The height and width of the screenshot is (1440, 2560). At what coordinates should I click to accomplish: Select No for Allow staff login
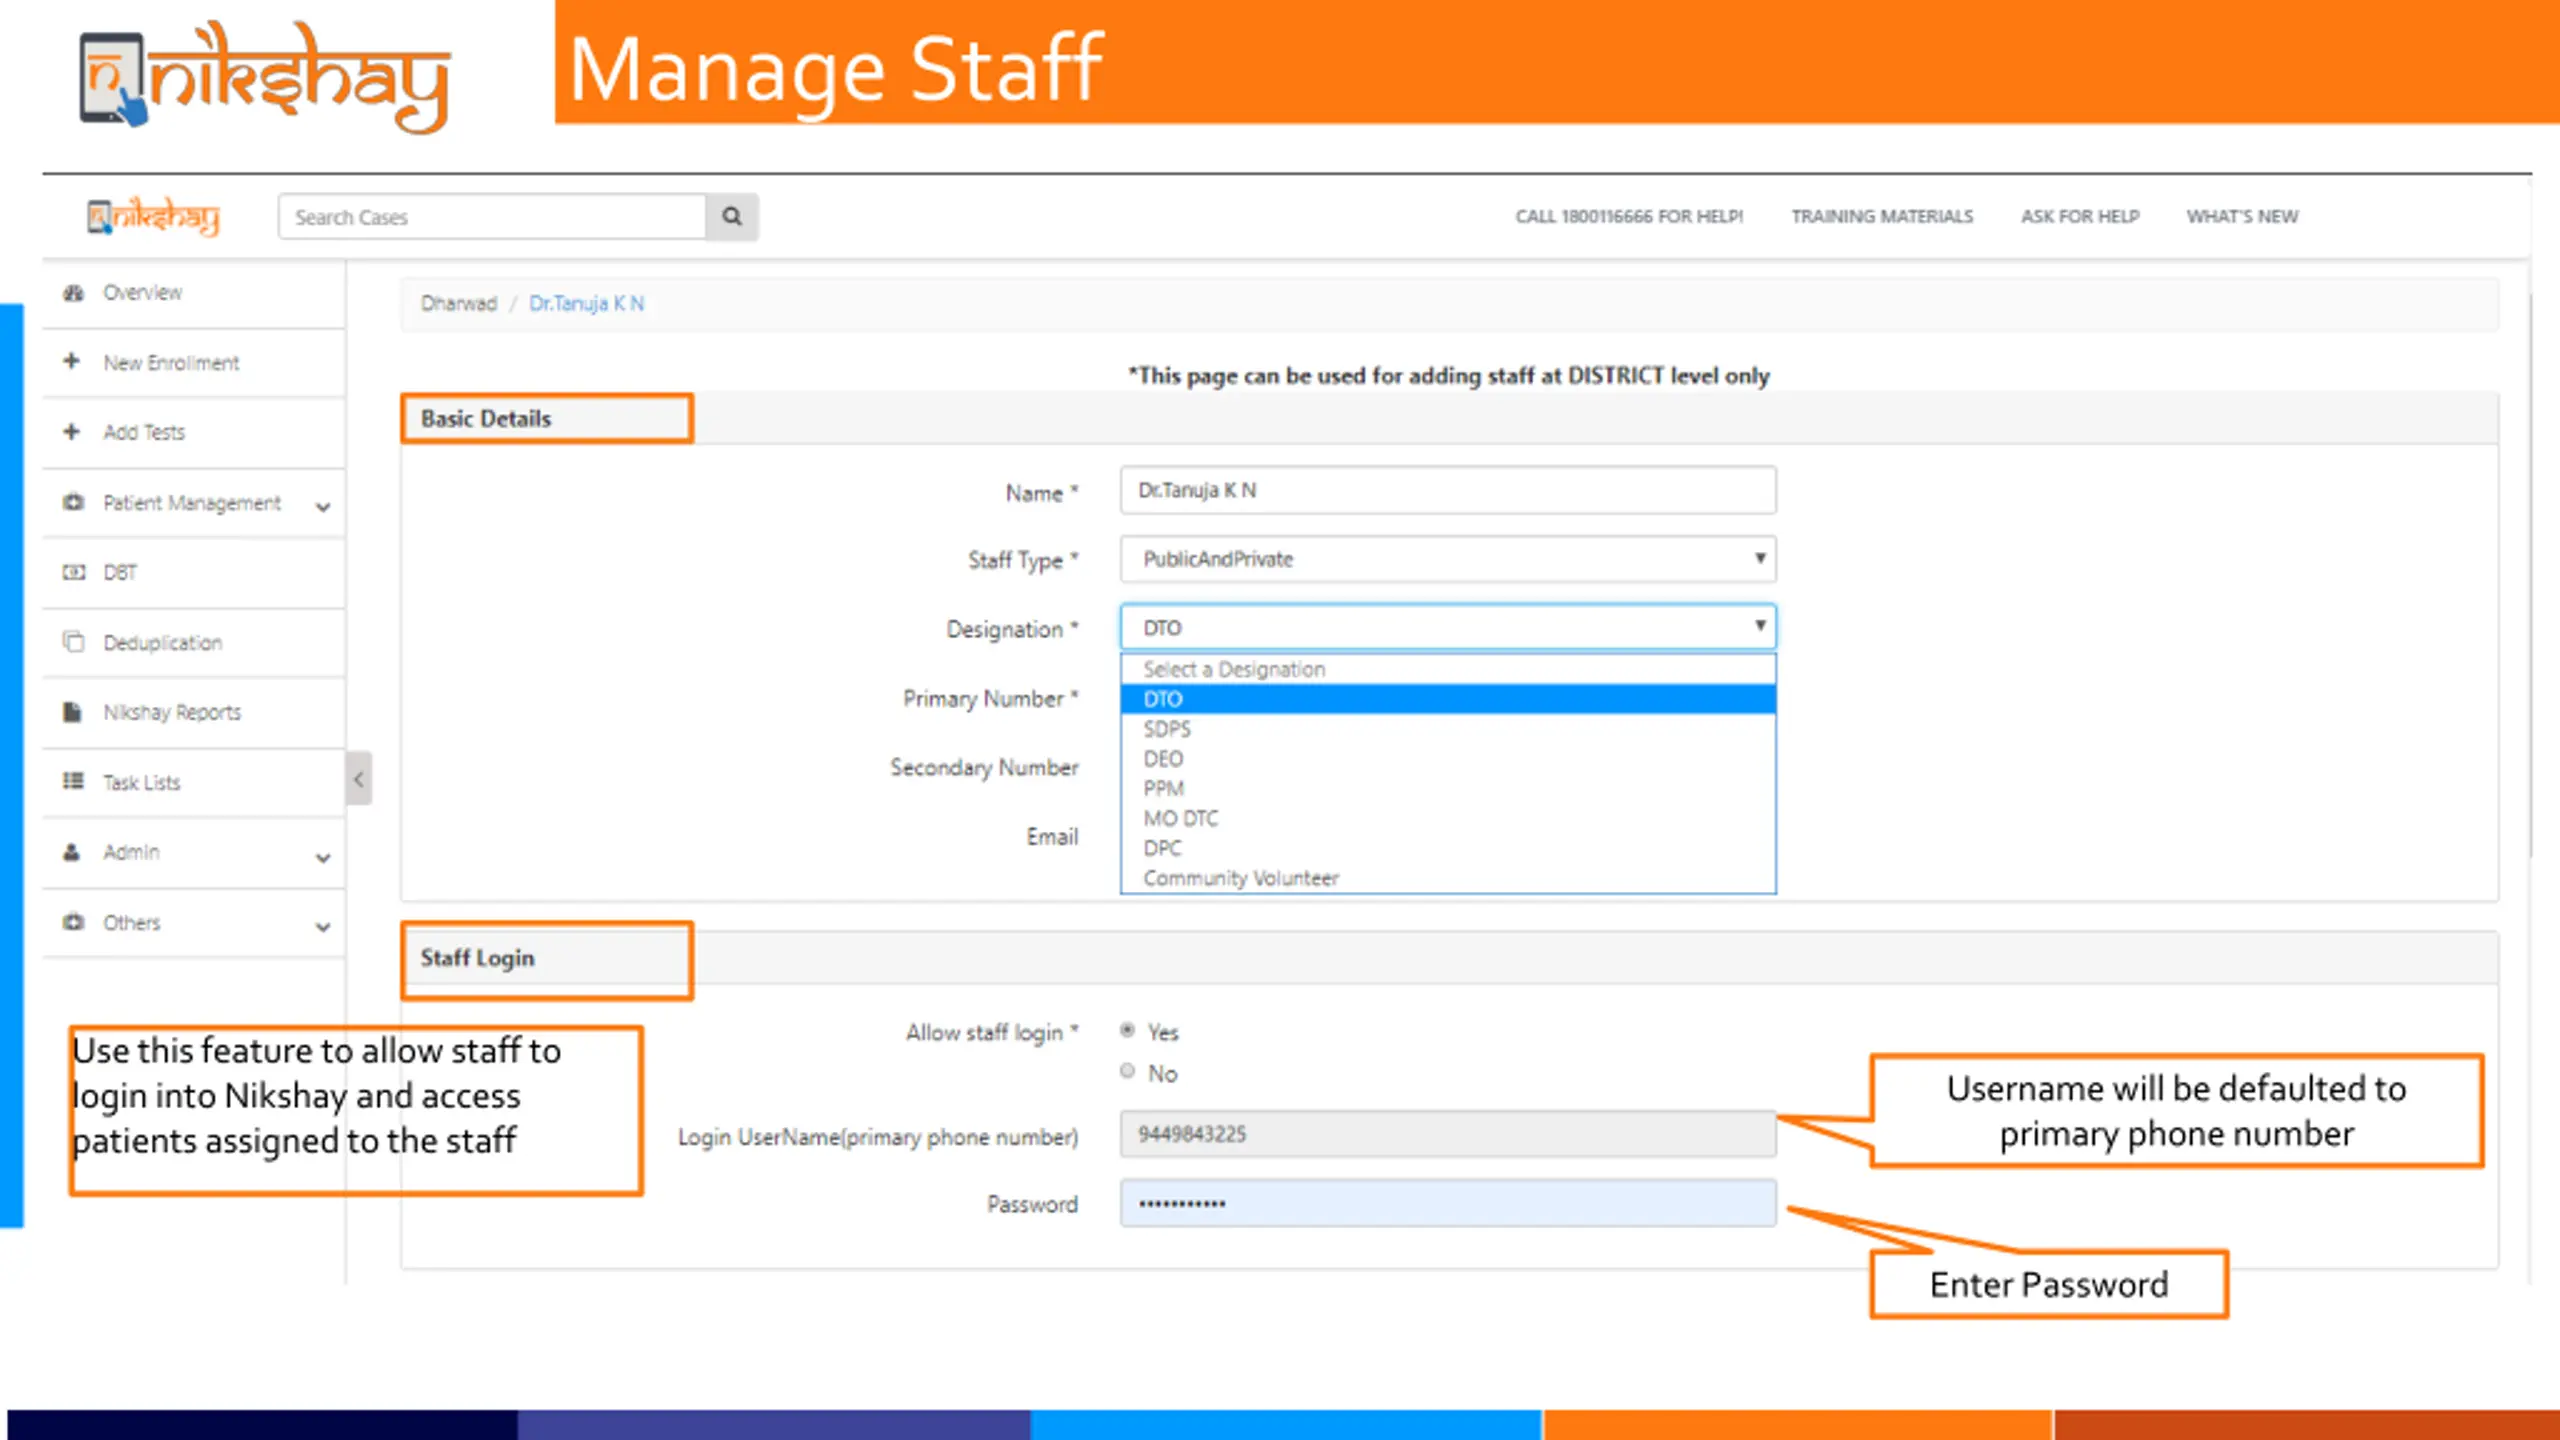(1127, 1071)
